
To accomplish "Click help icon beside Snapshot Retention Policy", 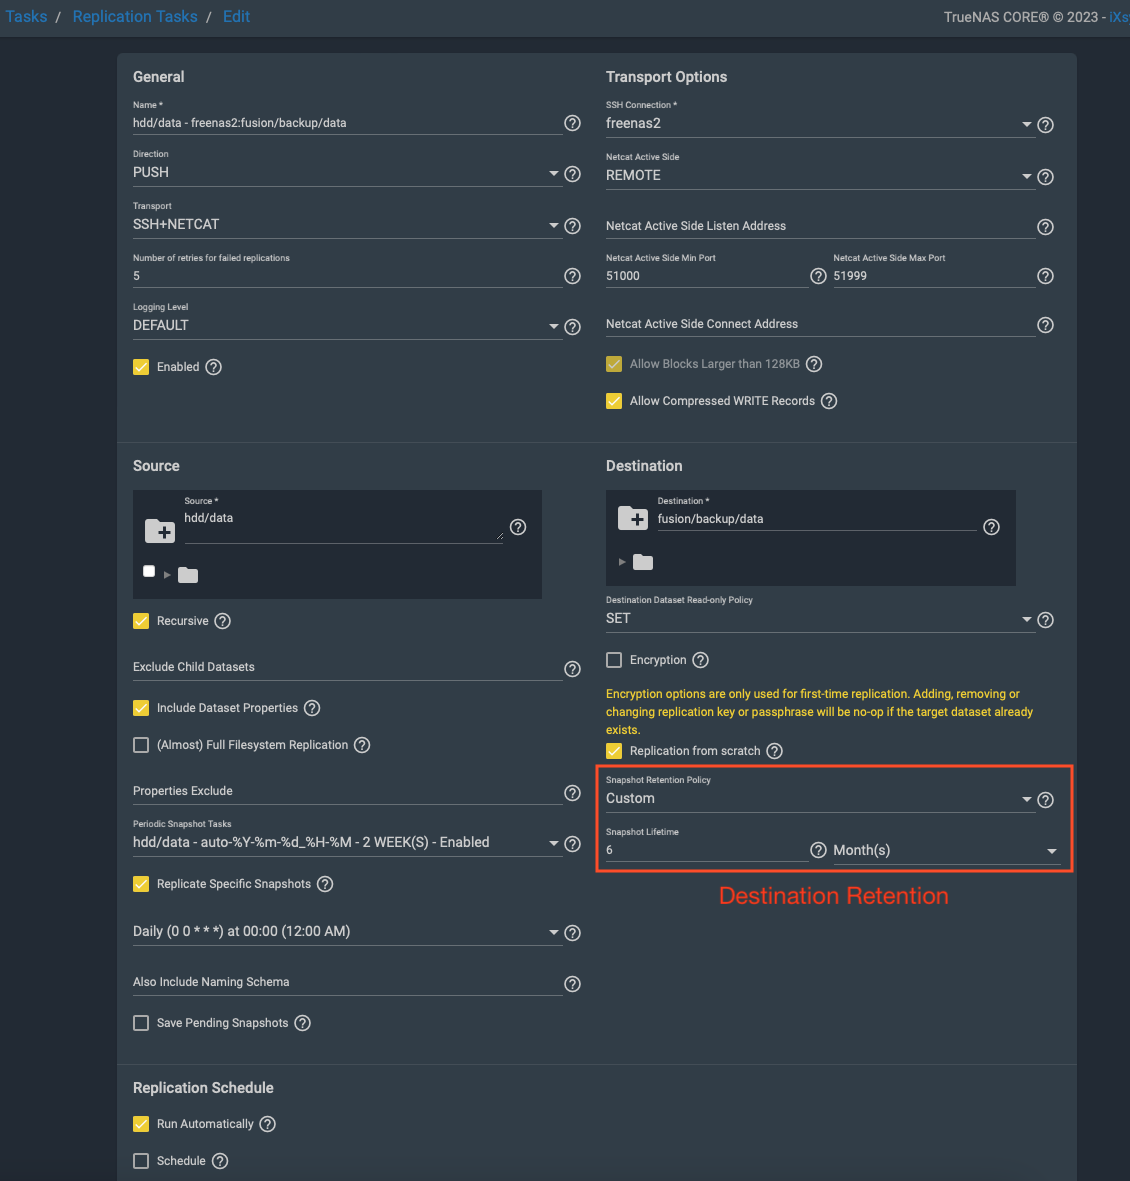I will pos(1045,800).
